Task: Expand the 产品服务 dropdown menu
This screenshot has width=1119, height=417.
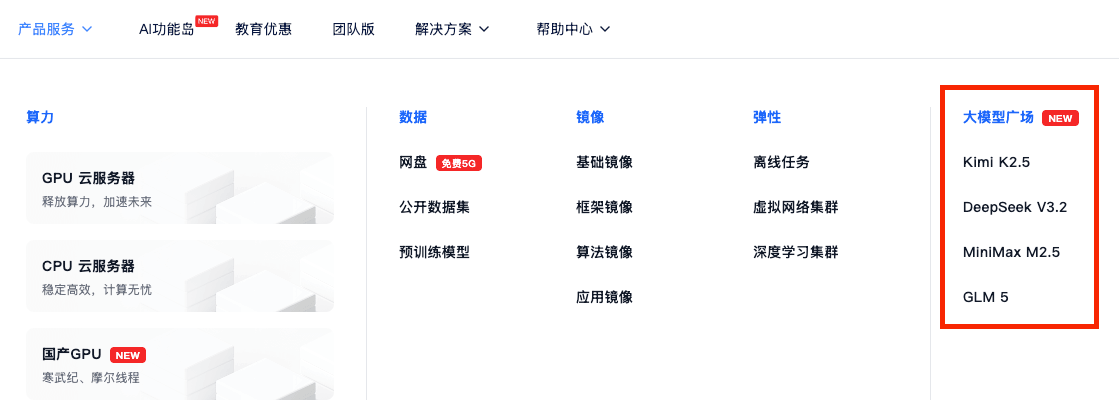Action: [x=55, y=29]
